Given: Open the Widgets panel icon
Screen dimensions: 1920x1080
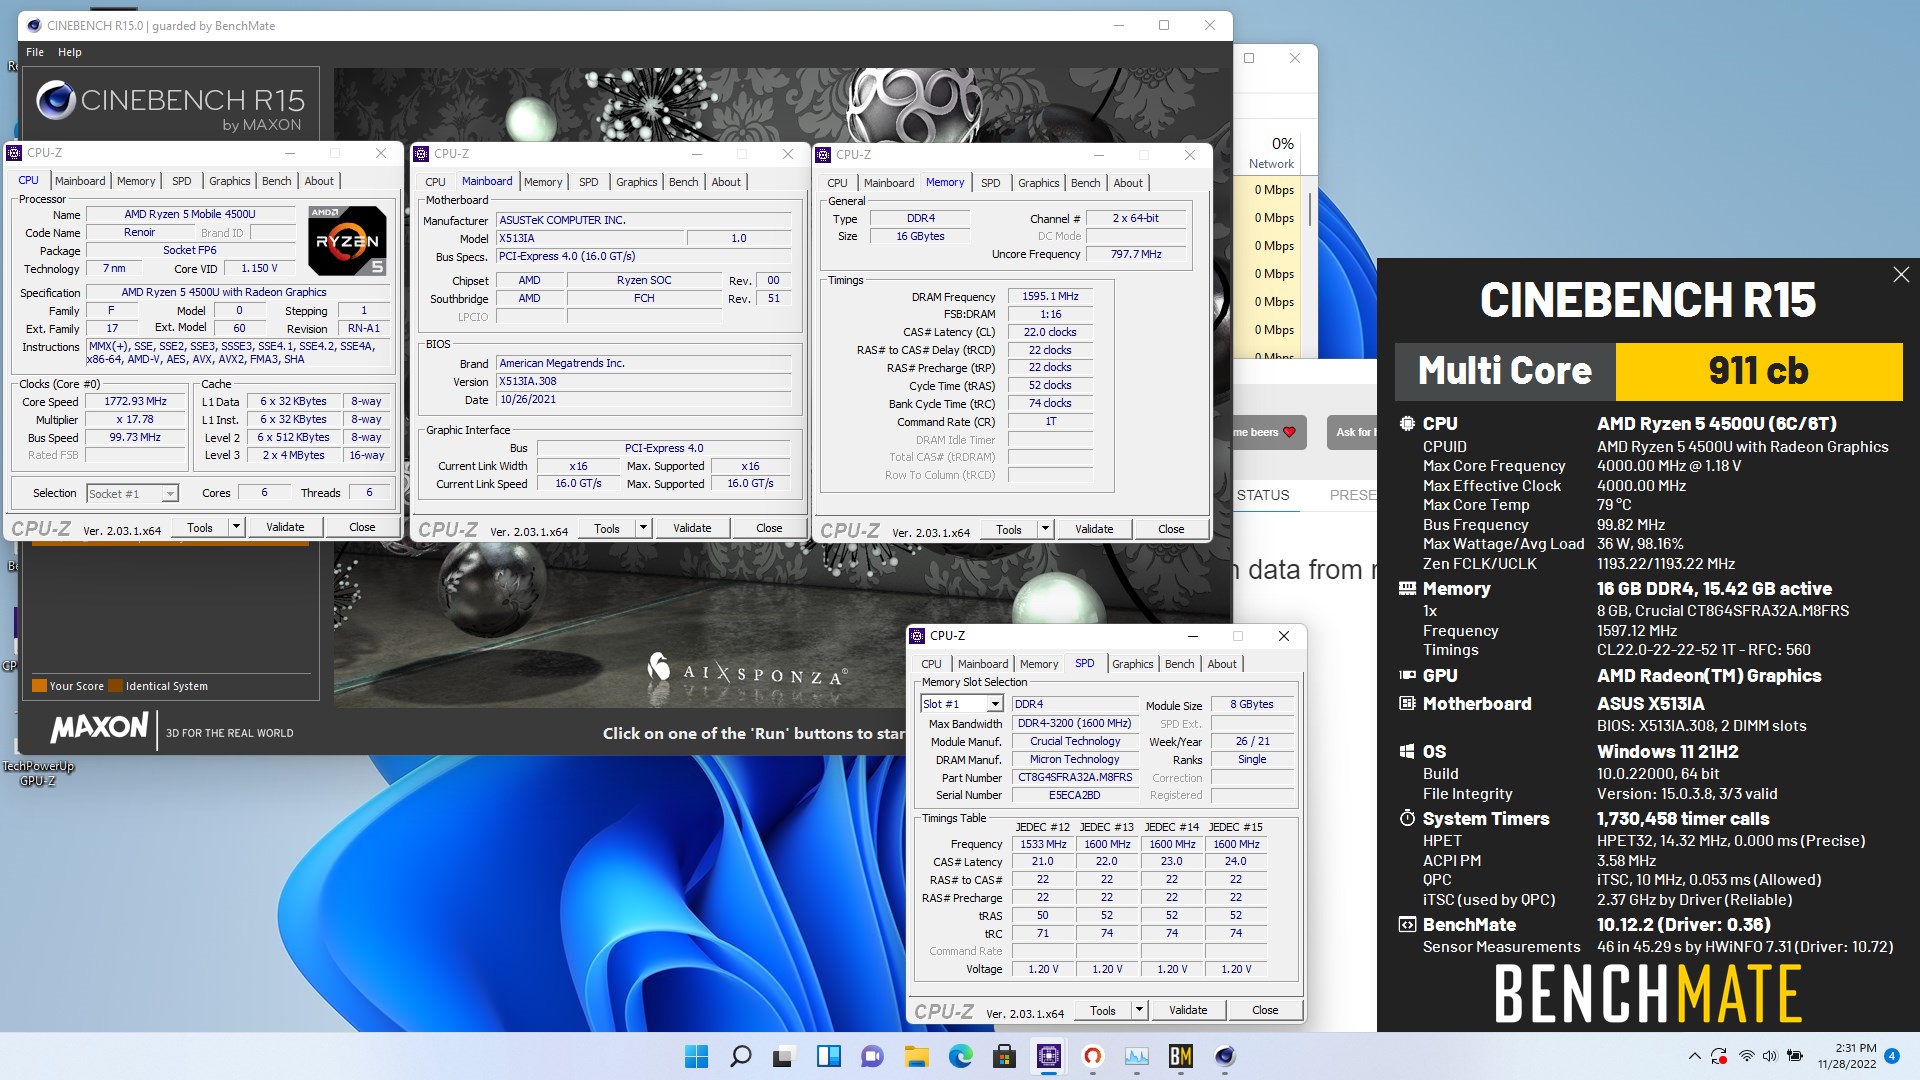Looking at the screenshot, I should (x=828, y=1056).
